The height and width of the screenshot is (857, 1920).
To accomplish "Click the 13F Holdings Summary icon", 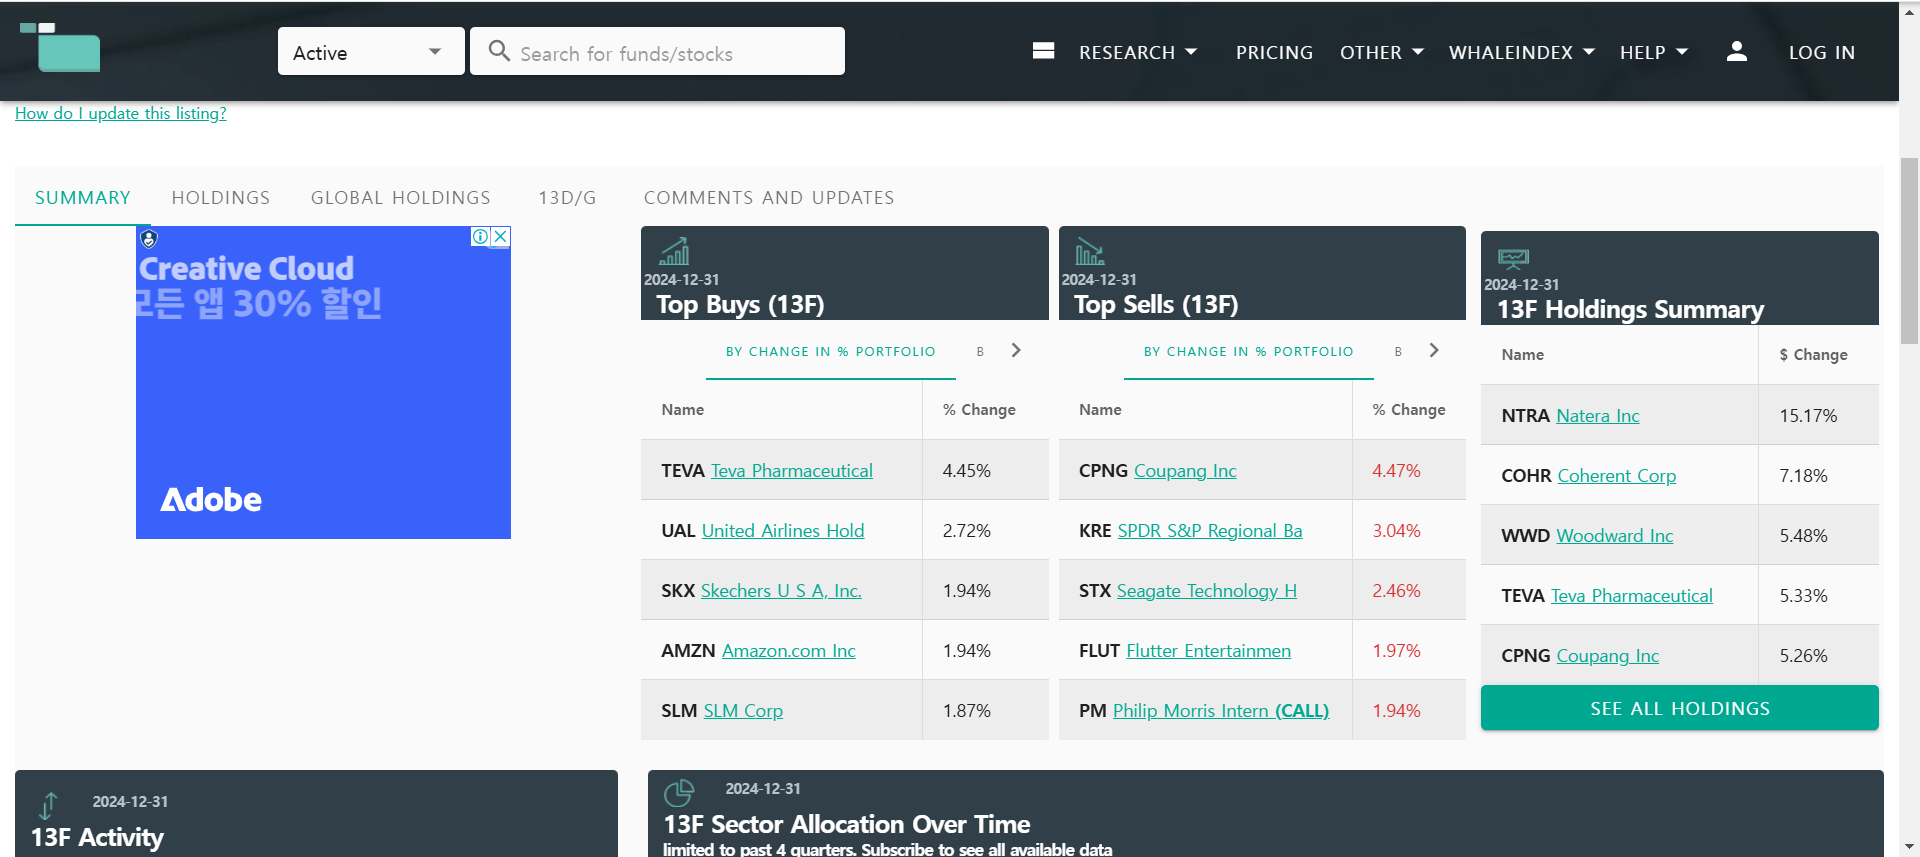I will [1513, 258].
